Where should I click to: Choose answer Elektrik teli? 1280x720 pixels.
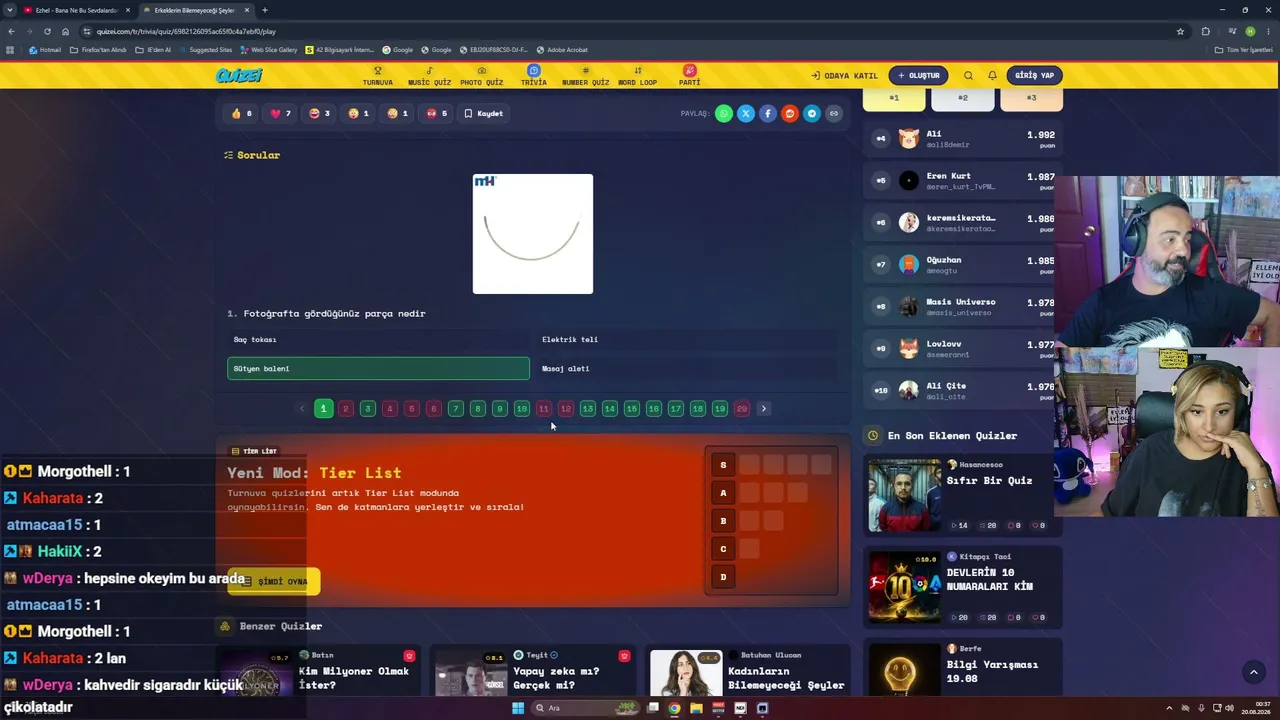tap(687, 340)
